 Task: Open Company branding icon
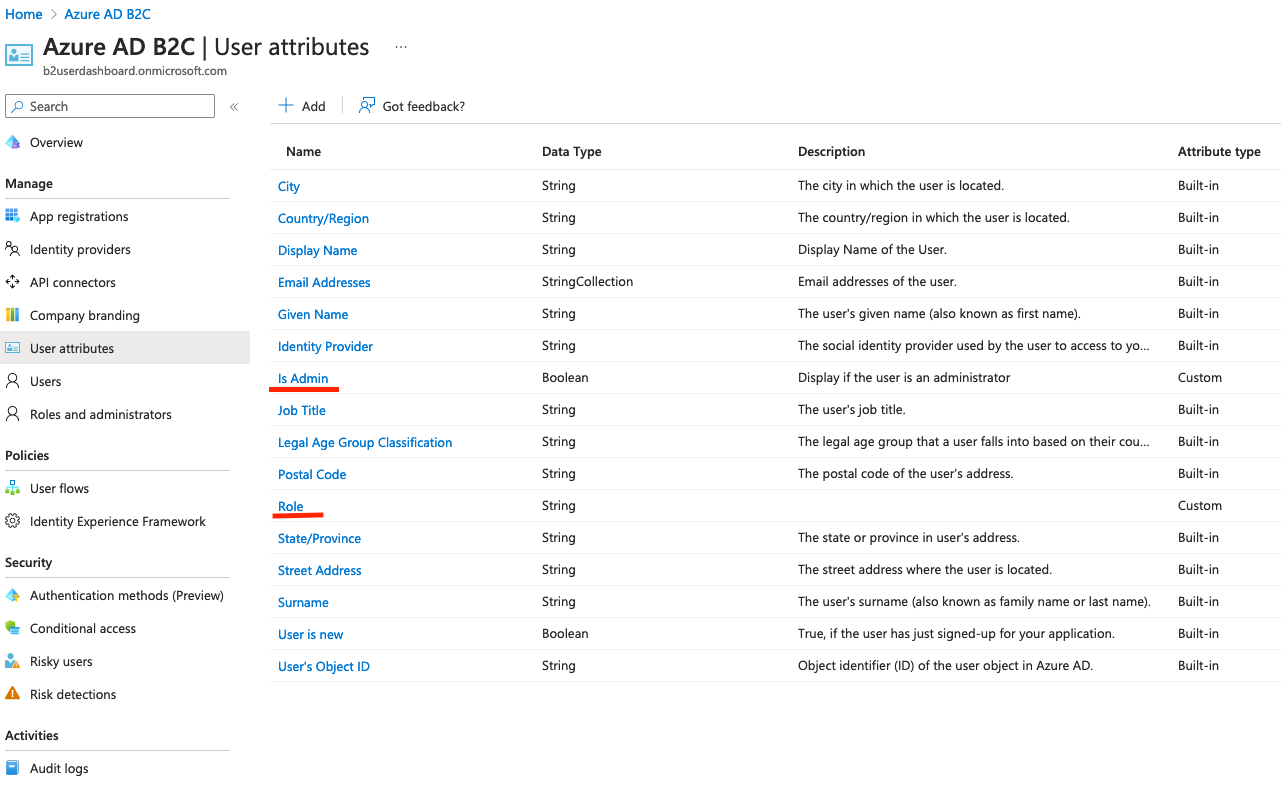13,315
